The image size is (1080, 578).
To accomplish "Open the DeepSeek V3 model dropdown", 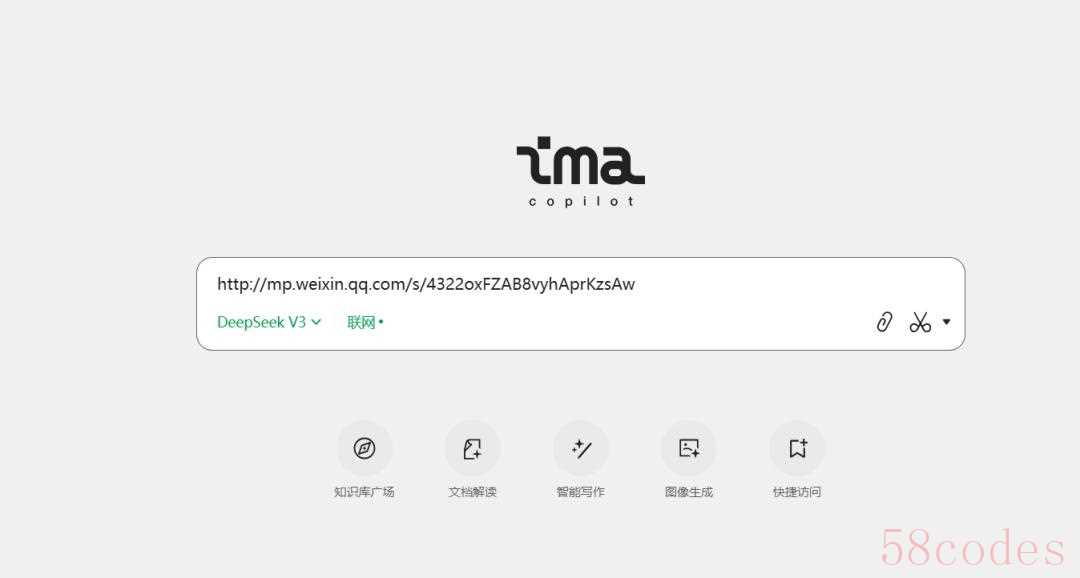I will point(269,322).
